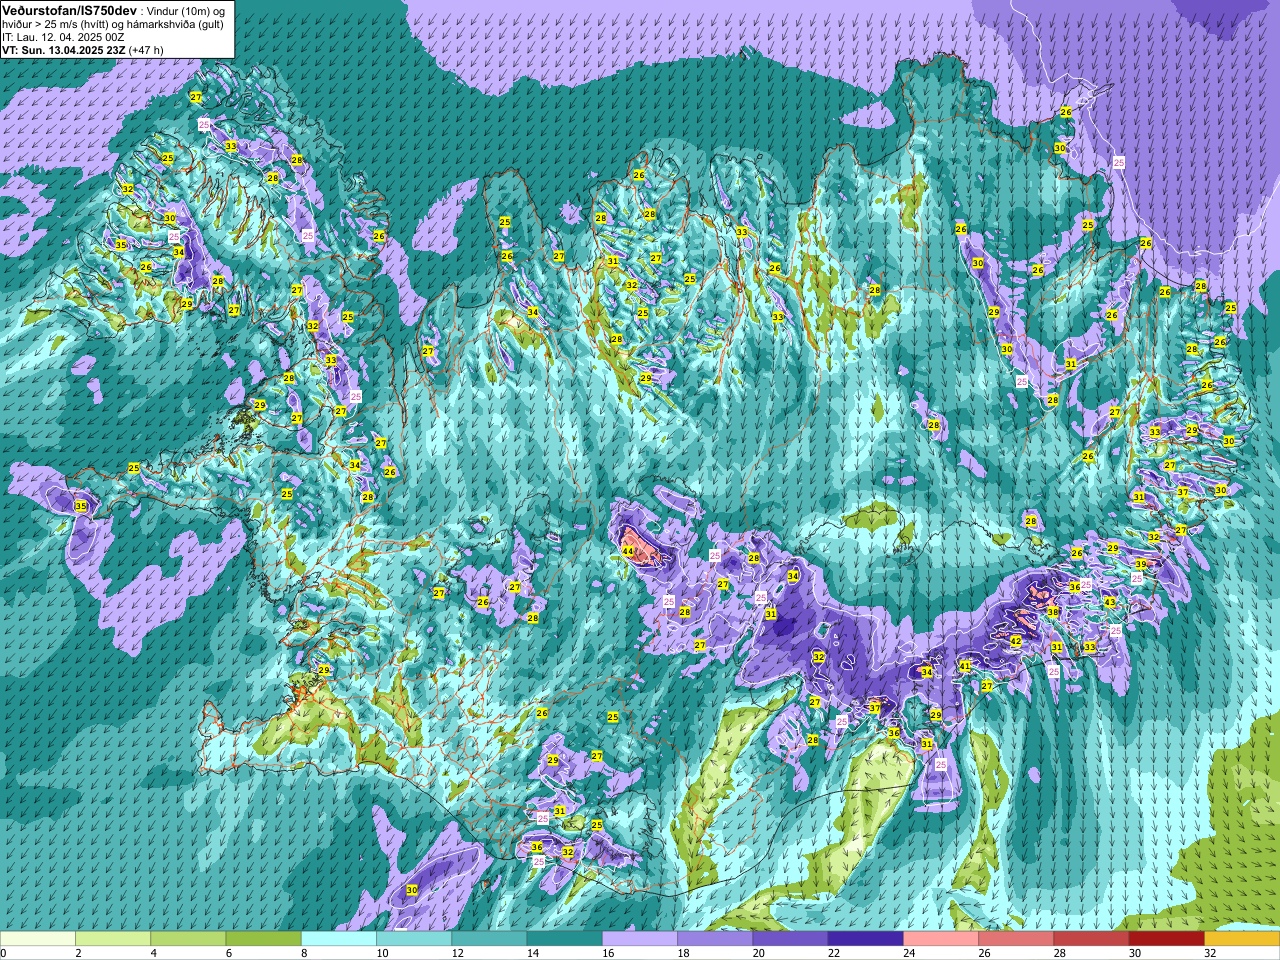Click the '(+47 h)' forecast offset text
The width and height of the screenshot is (1280, 960).
(146, 50)
